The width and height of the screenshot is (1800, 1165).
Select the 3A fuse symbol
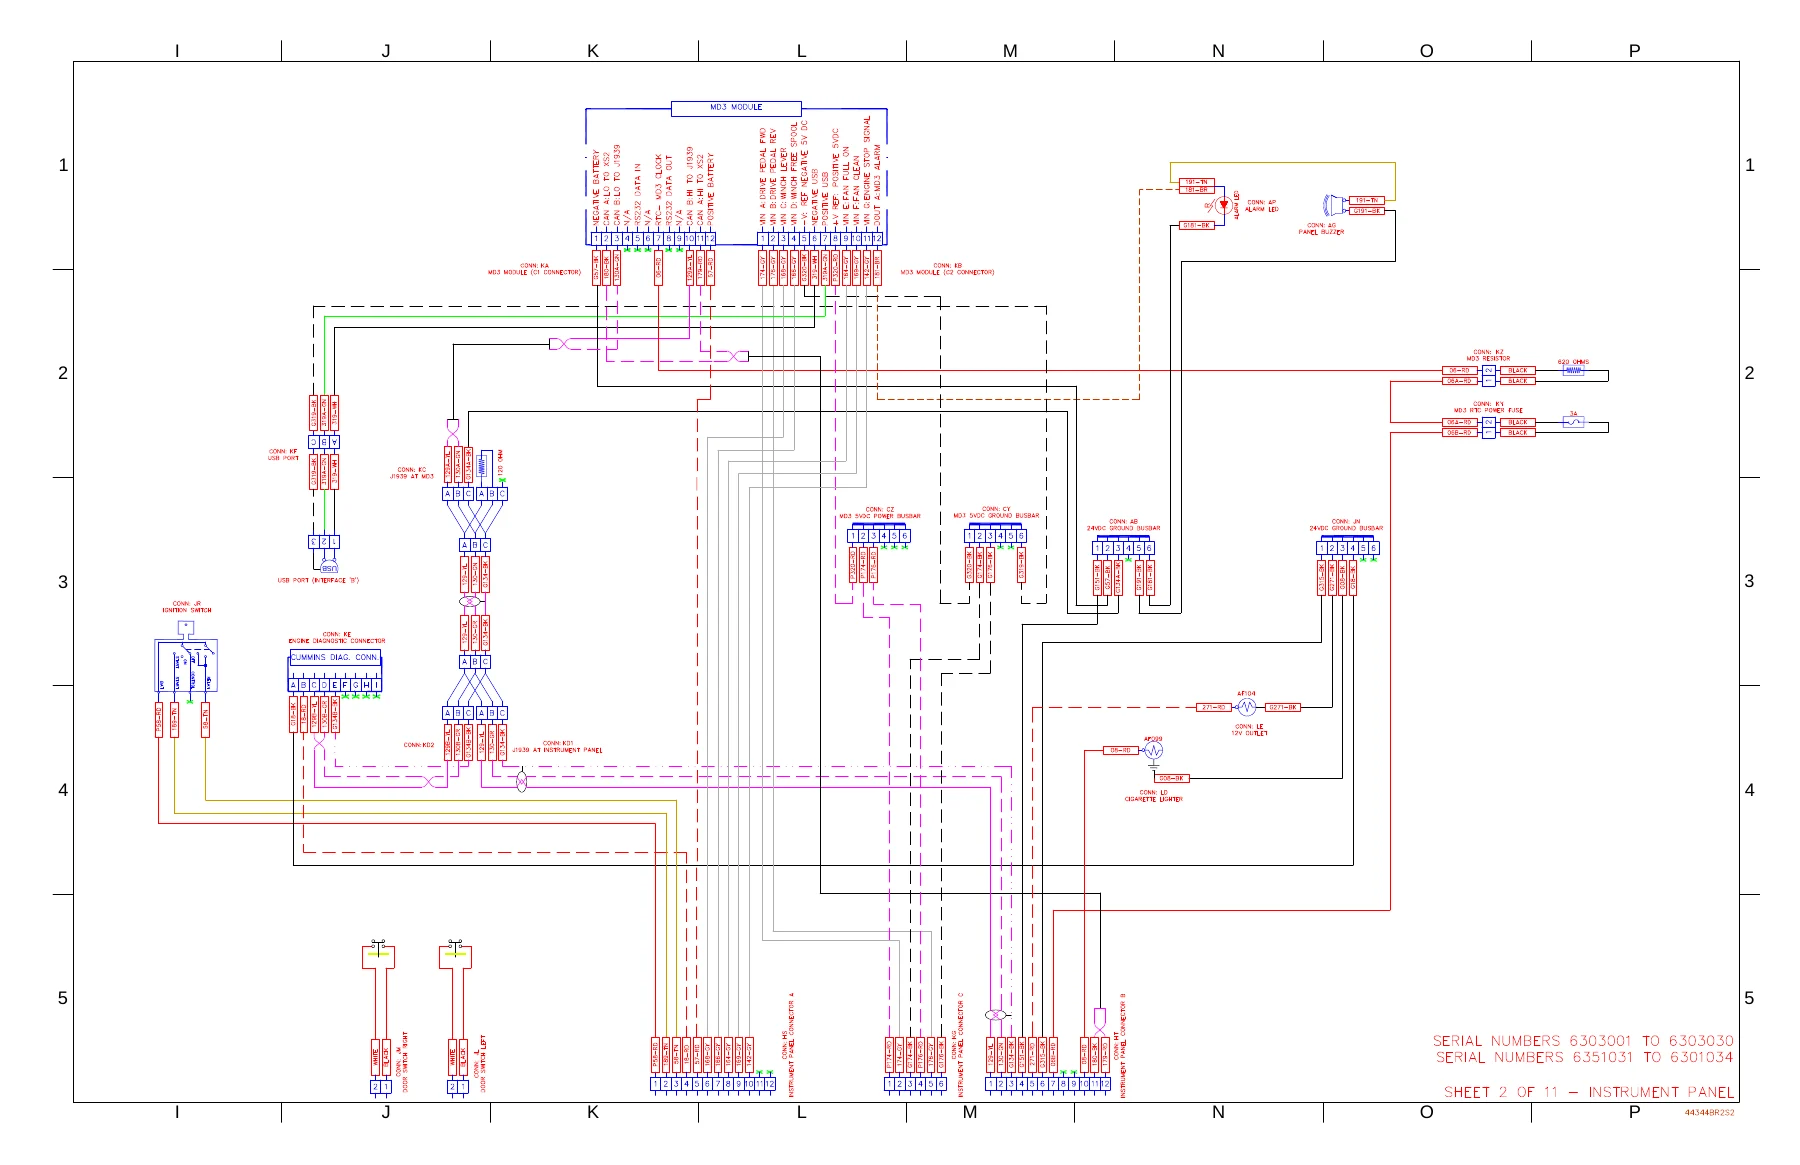click(1573, 422)
